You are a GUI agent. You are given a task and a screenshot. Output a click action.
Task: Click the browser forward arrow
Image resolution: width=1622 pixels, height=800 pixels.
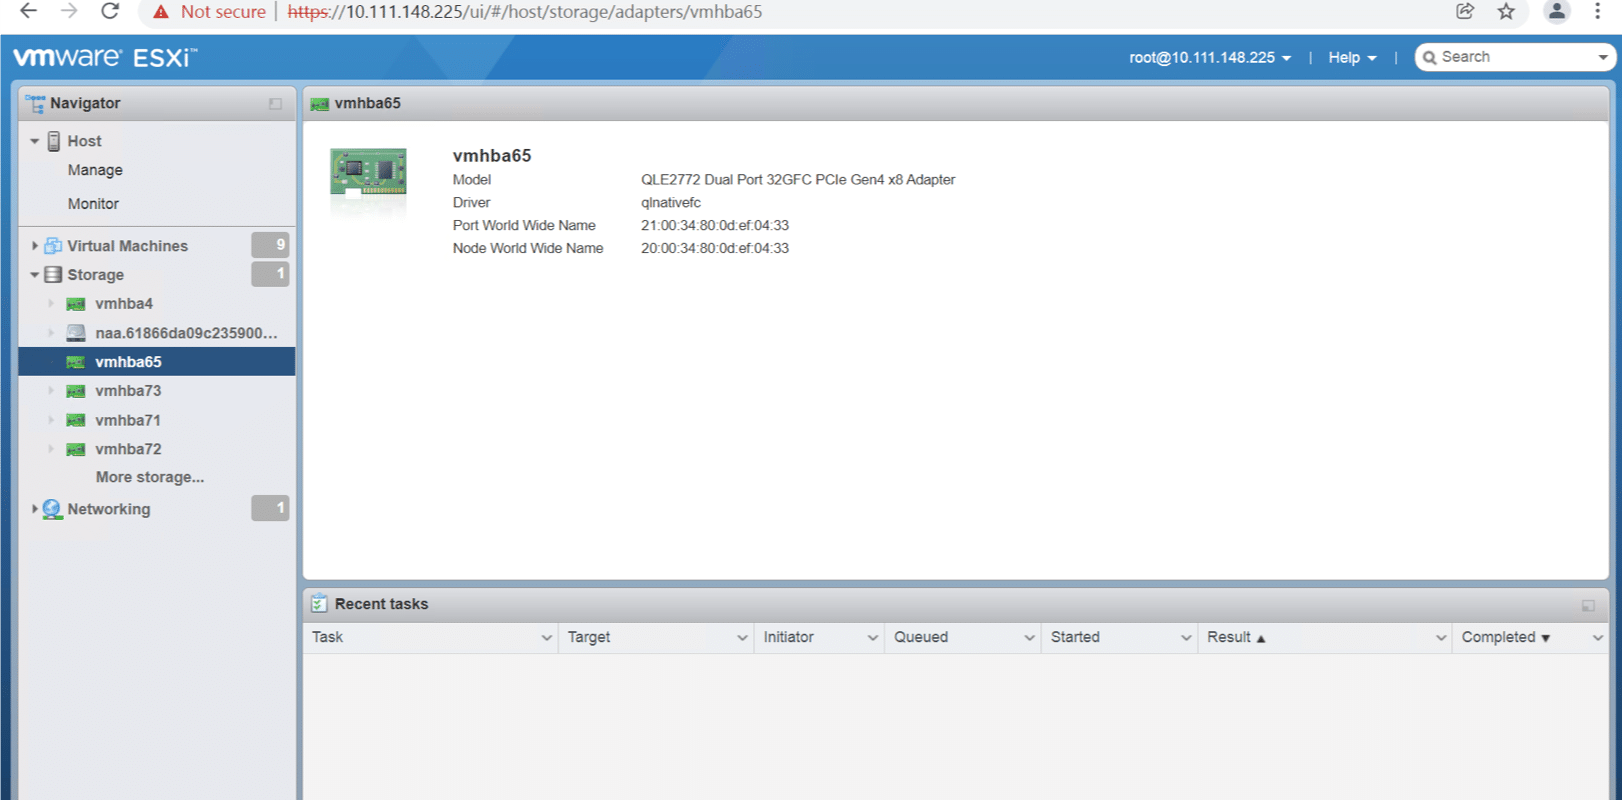click(69, 11)
